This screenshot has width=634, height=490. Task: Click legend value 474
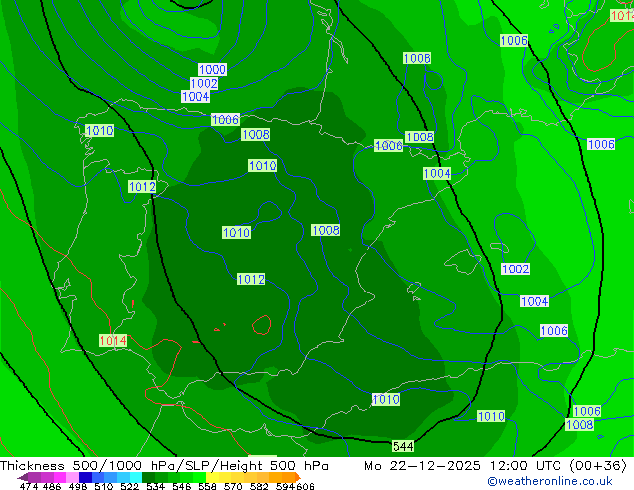point(29,486)
